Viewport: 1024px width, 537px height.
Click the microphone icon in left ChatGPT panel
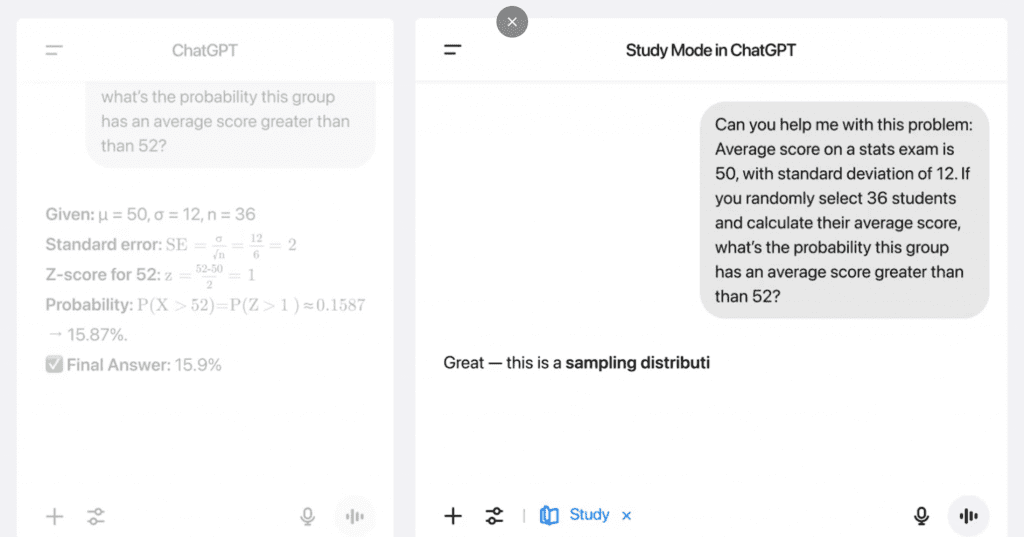click(x=308, y=517)
